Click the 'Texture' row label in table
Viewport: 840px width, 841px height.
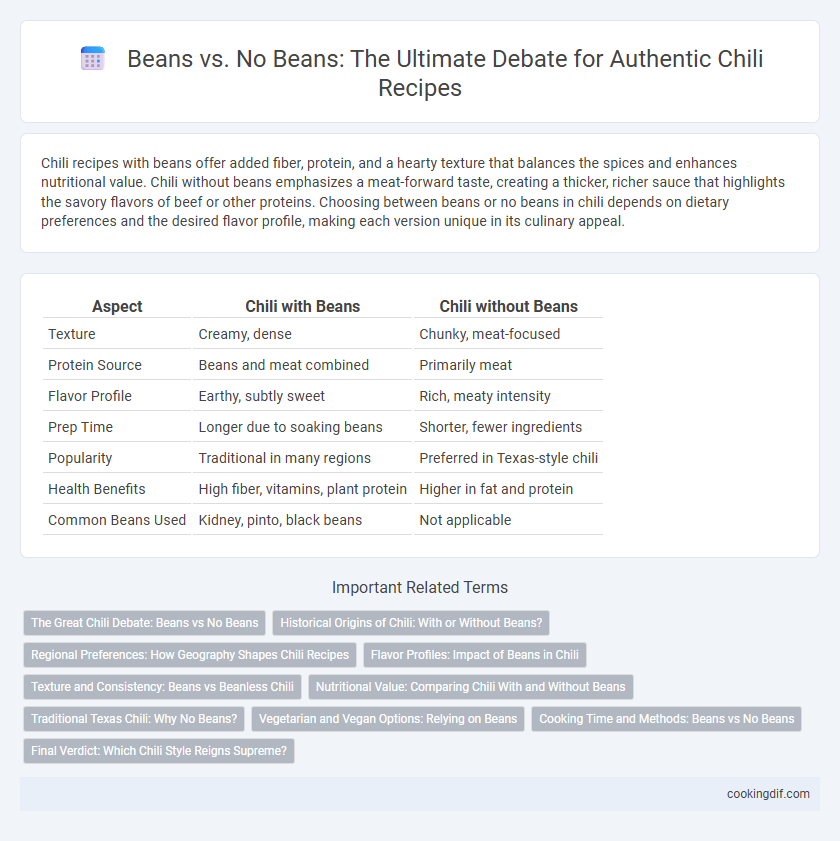(x=72, y=334)
